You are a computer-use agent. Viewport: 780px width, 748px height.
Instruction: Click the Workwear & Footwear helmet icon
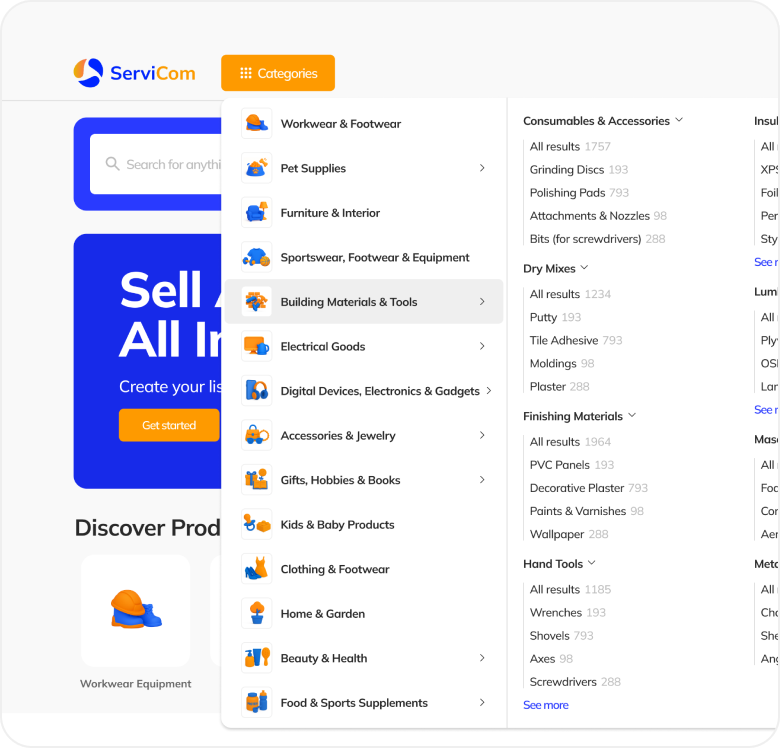click(x=257, y=123)
